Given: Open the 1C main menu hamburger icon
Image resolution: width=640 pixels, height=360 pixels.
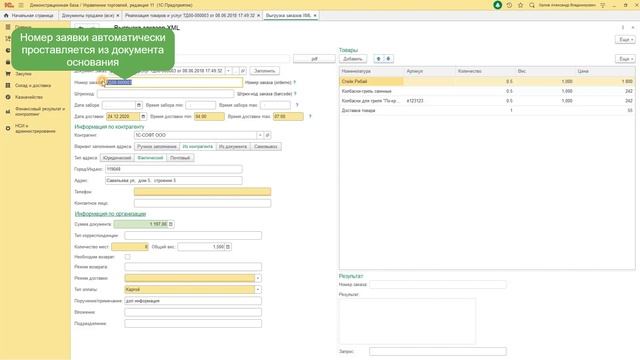Looking at the screenshot, I should [x=21, y=5].
